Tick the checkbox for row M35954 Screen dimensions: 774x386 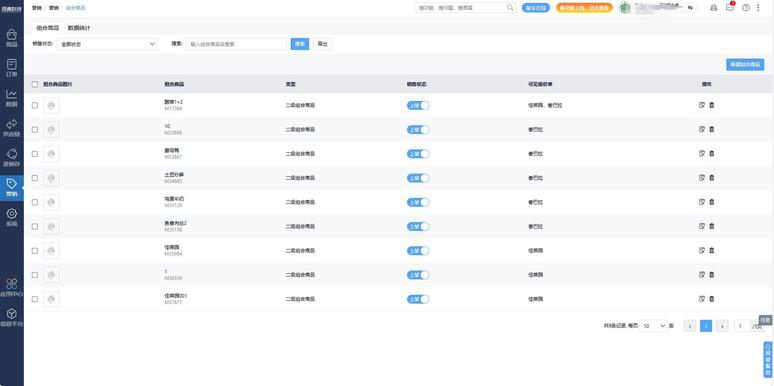pyautogui.click(x=35, y=251)
